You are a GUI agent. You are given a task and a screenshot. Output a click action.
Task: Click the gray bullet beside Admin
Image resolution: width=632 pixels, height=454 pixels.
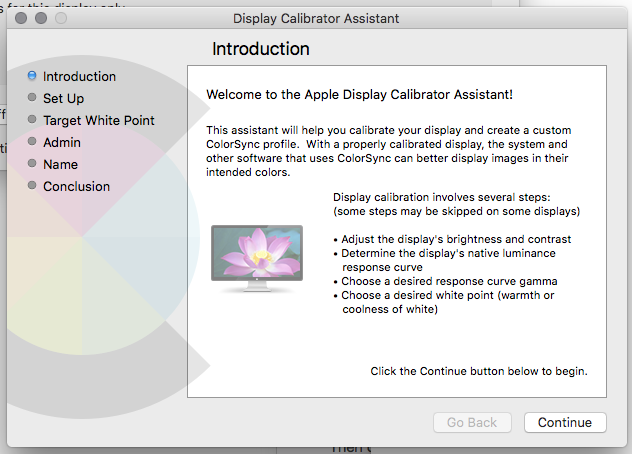pos(32,141)
